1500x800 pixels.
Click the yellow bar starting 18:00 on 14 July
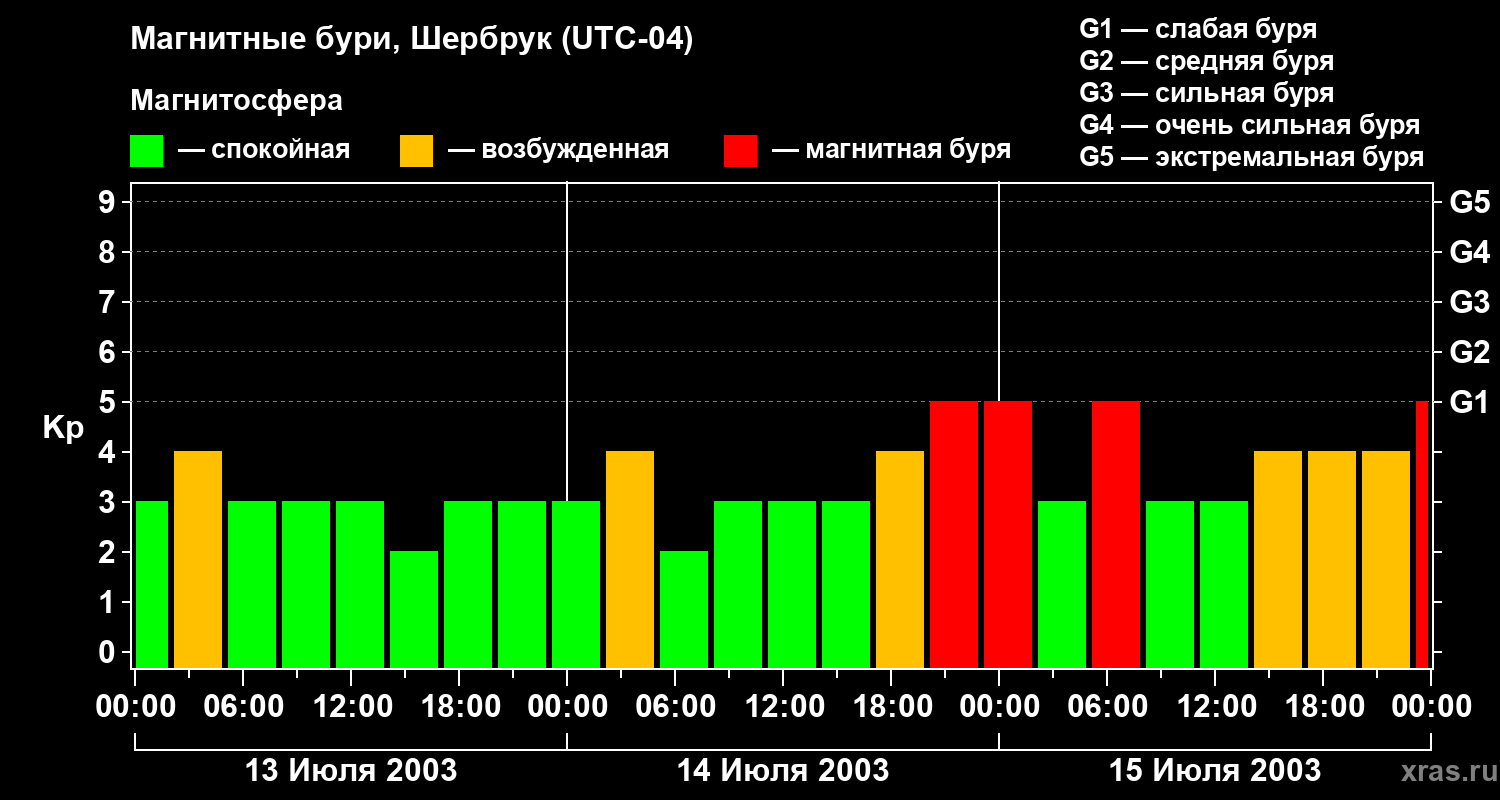point(900,559)
